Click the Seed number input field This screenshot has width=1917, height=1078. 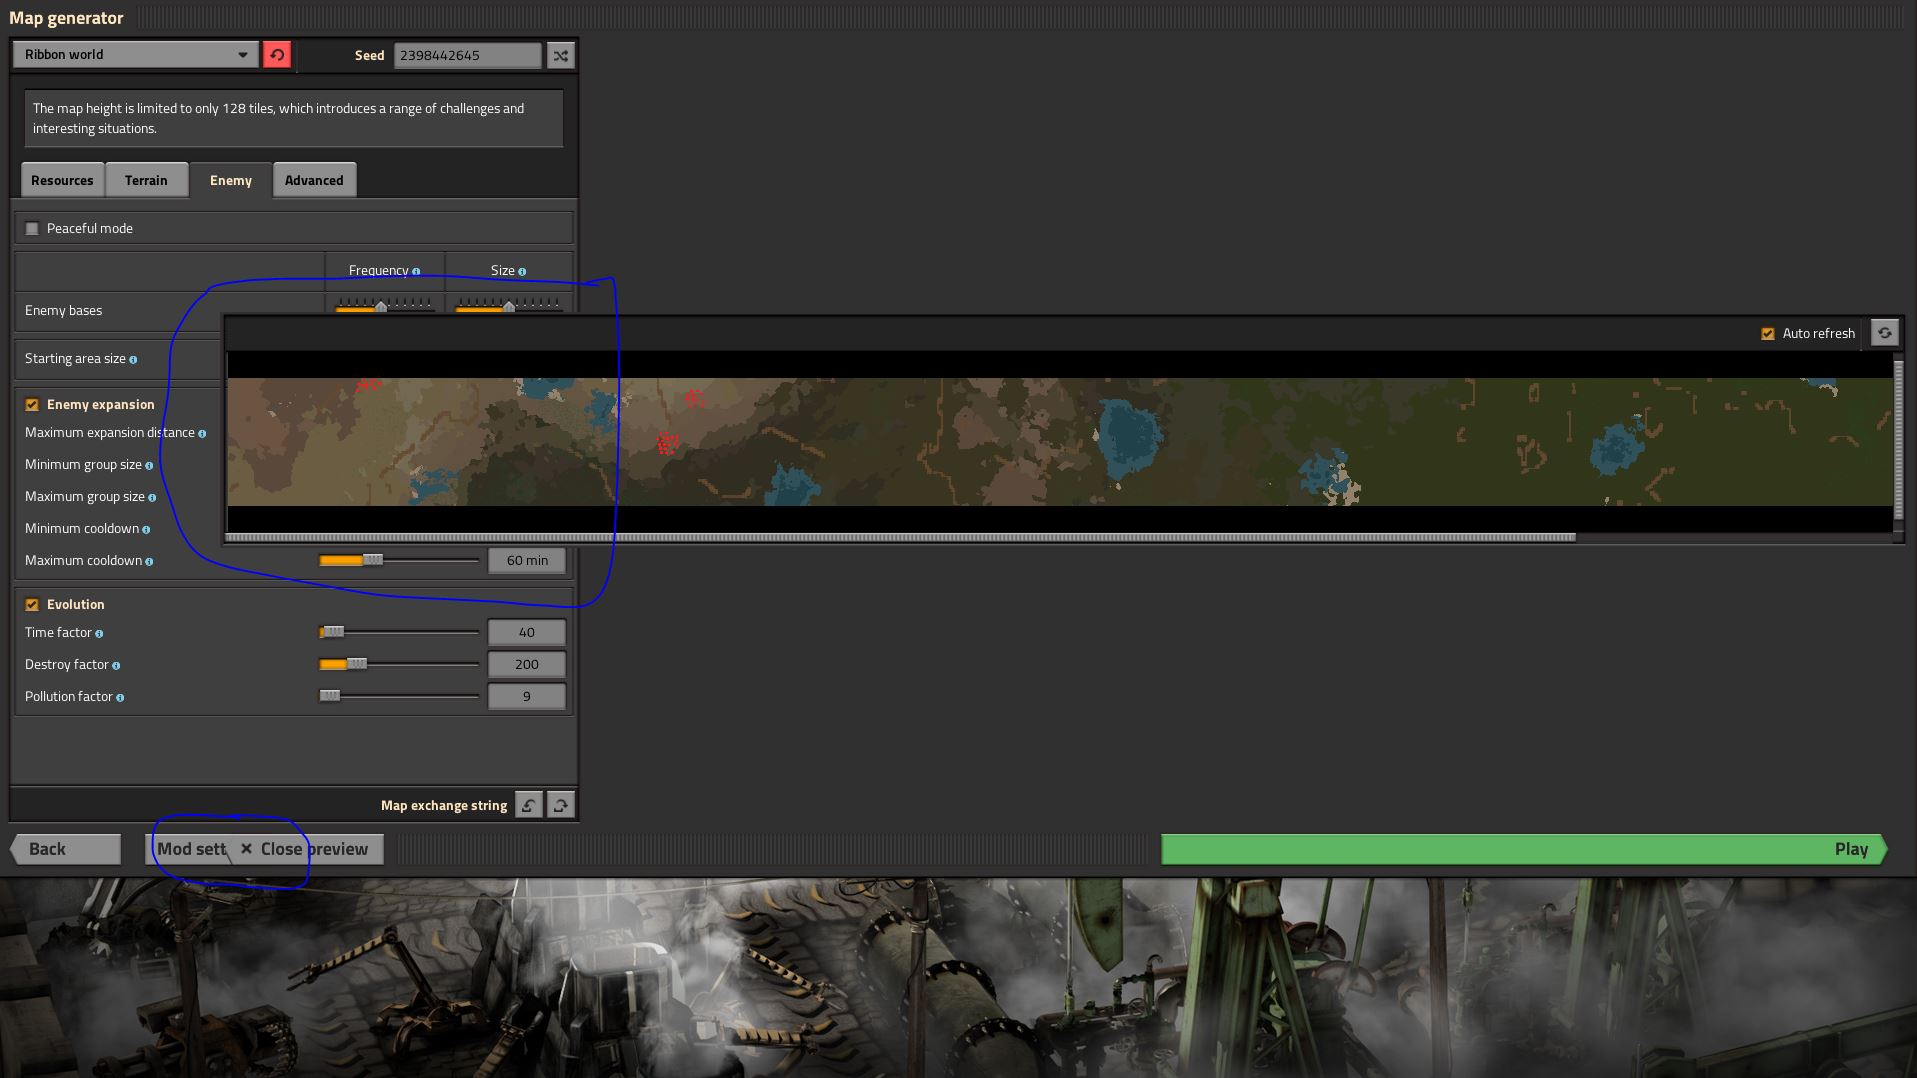(x=467, y=56)
